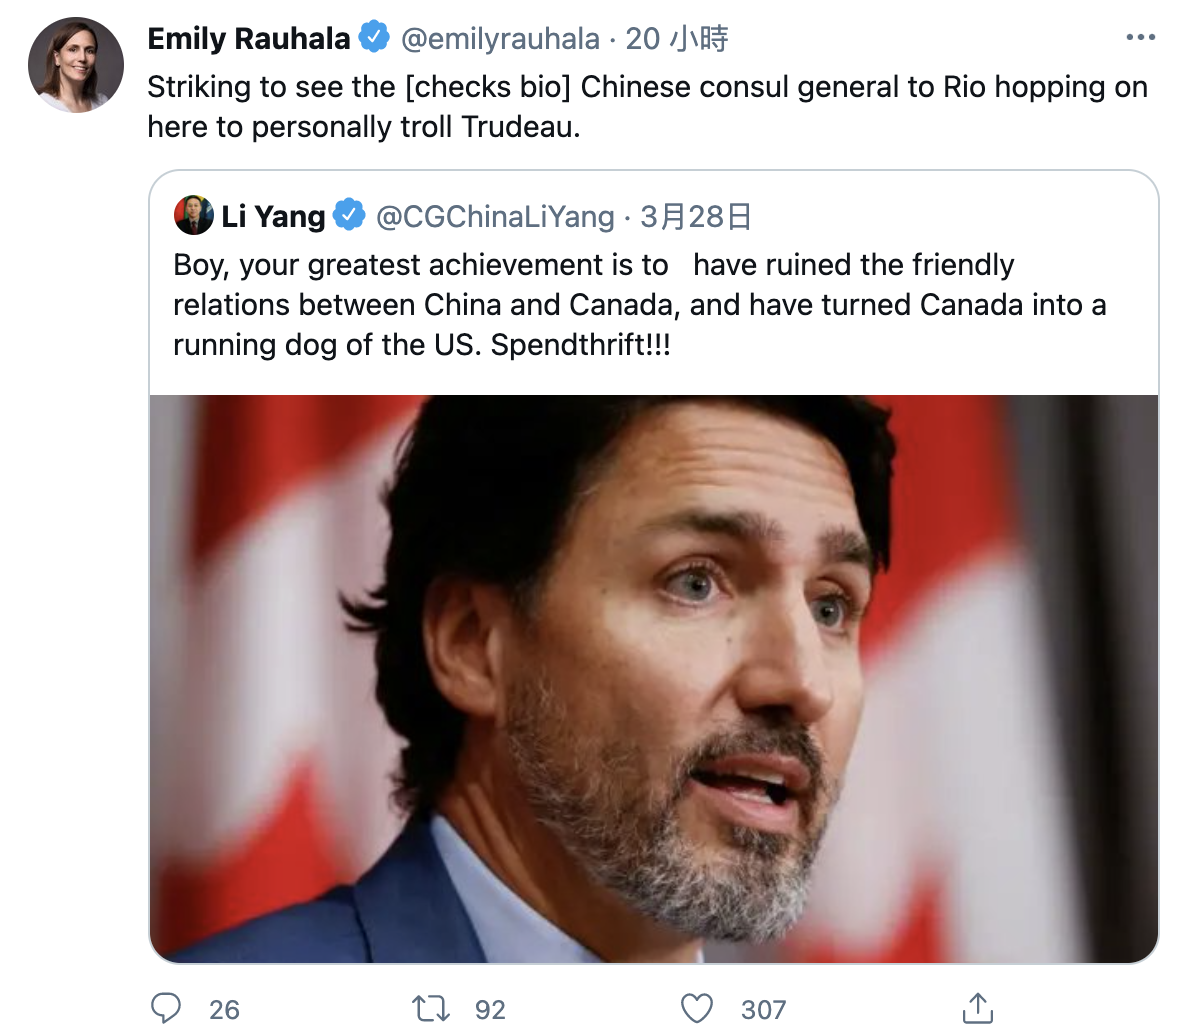Image resolution: width=1182 pixels, height=1032 pixels.
Task: Click the like count 307
Action: [x=763, y=1010]
